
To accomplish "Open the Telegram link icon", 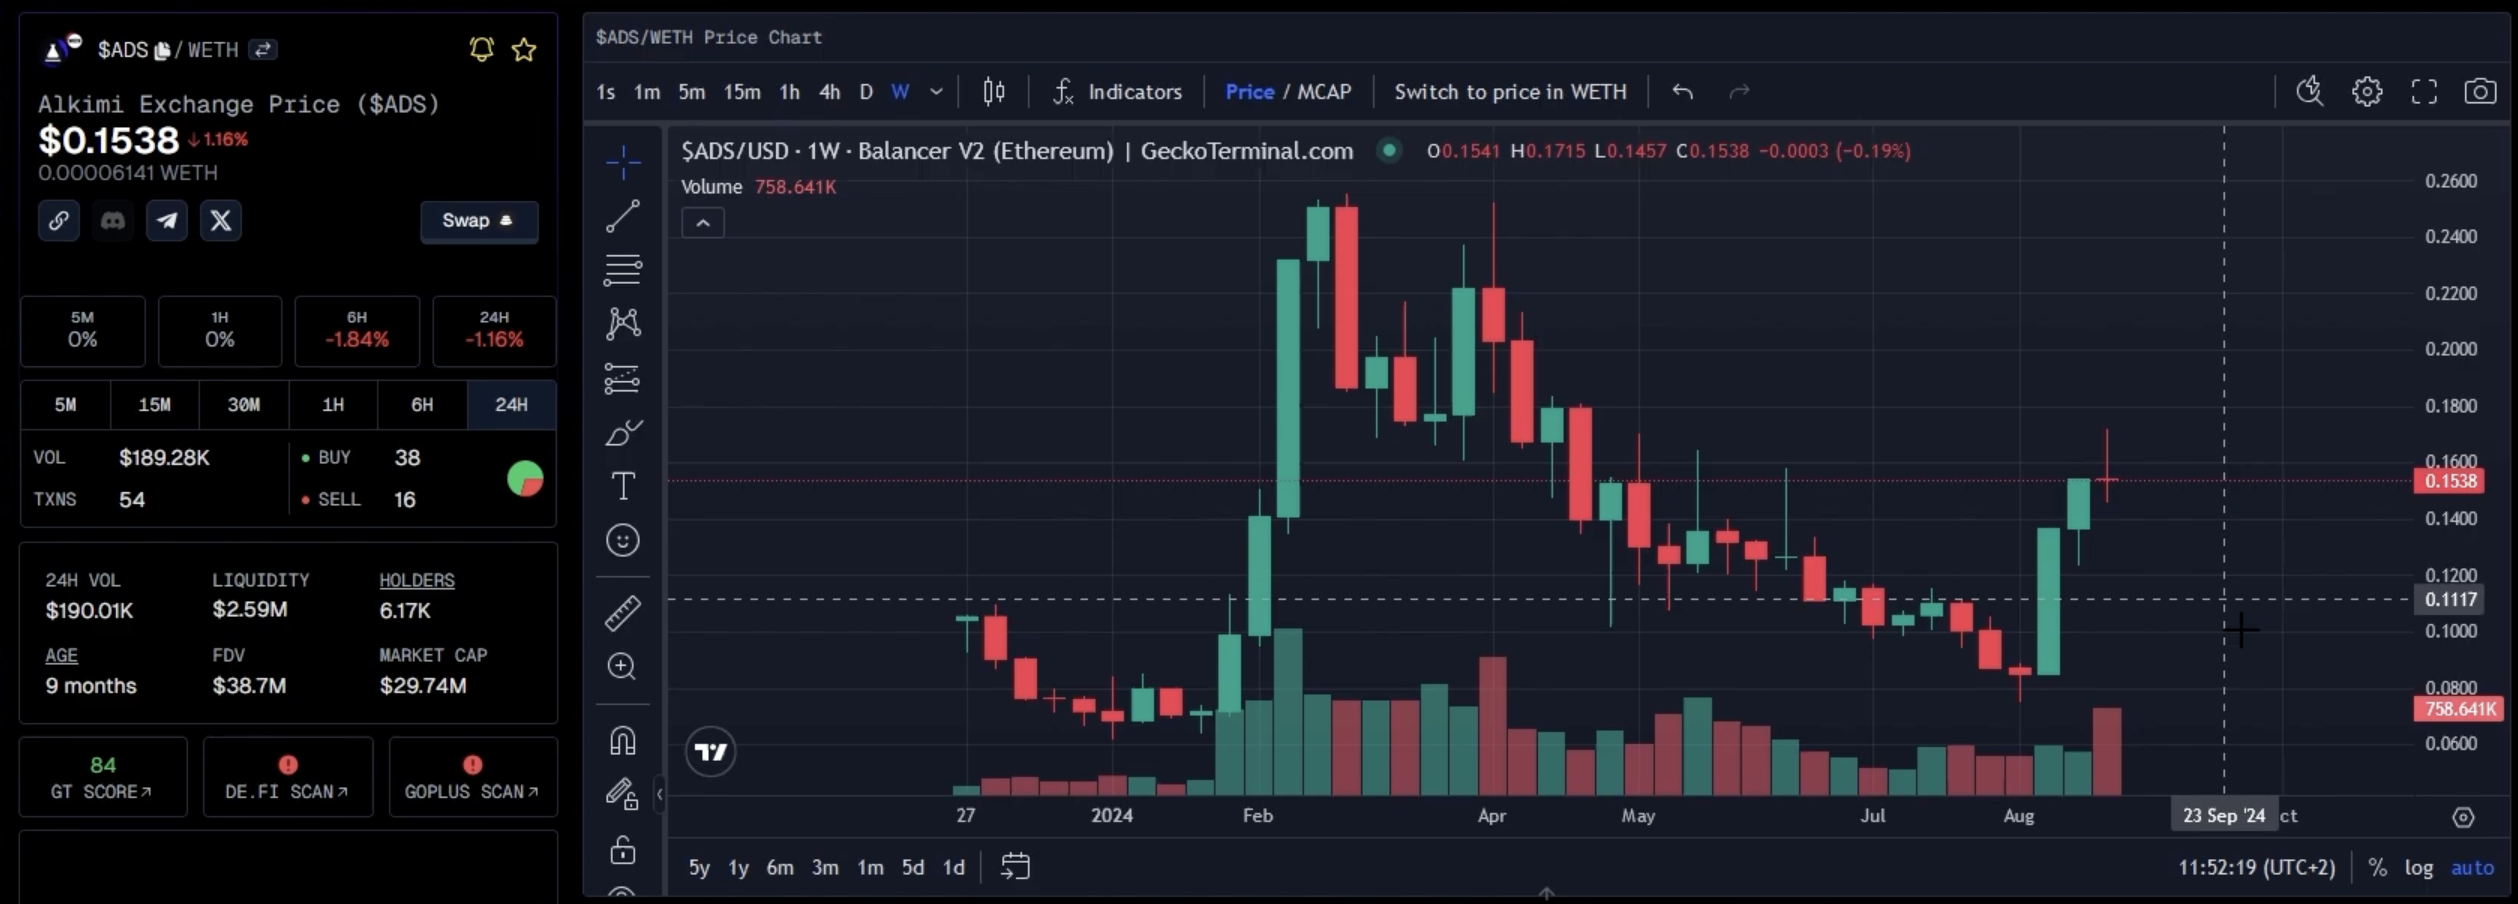I will click(x=167, y=221).
